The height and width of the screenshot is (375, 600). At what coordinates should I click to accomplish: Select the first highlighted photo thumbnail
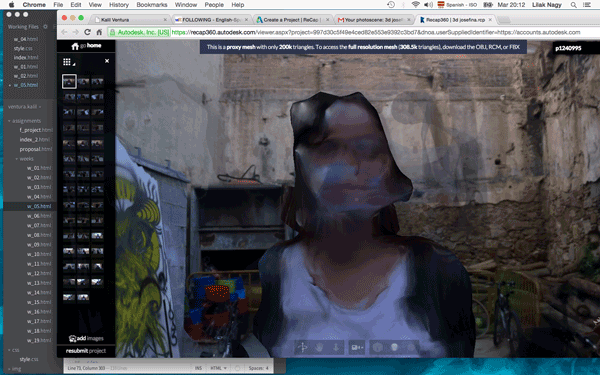[x=69, y=82]
